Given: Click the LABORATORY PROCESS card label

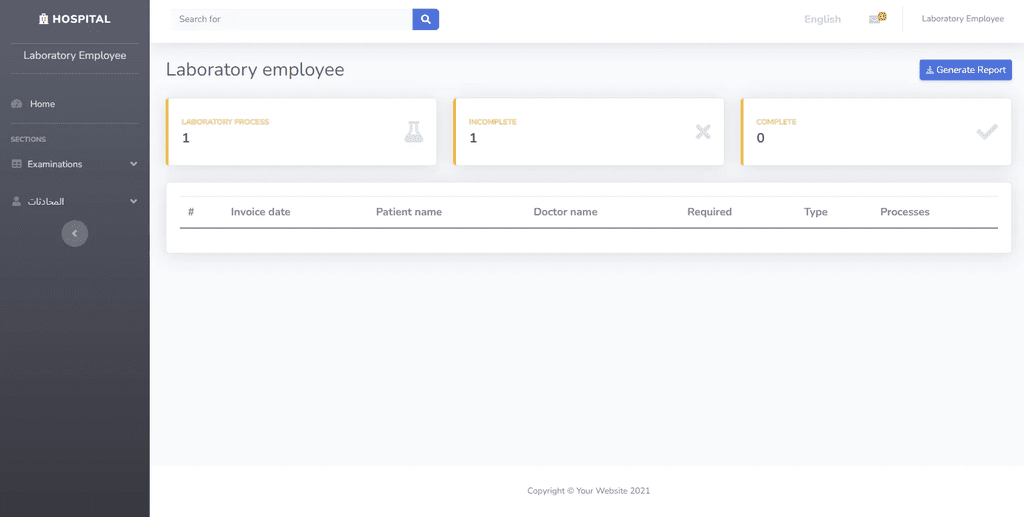Looking at the screenshot, I should point(225,122).
